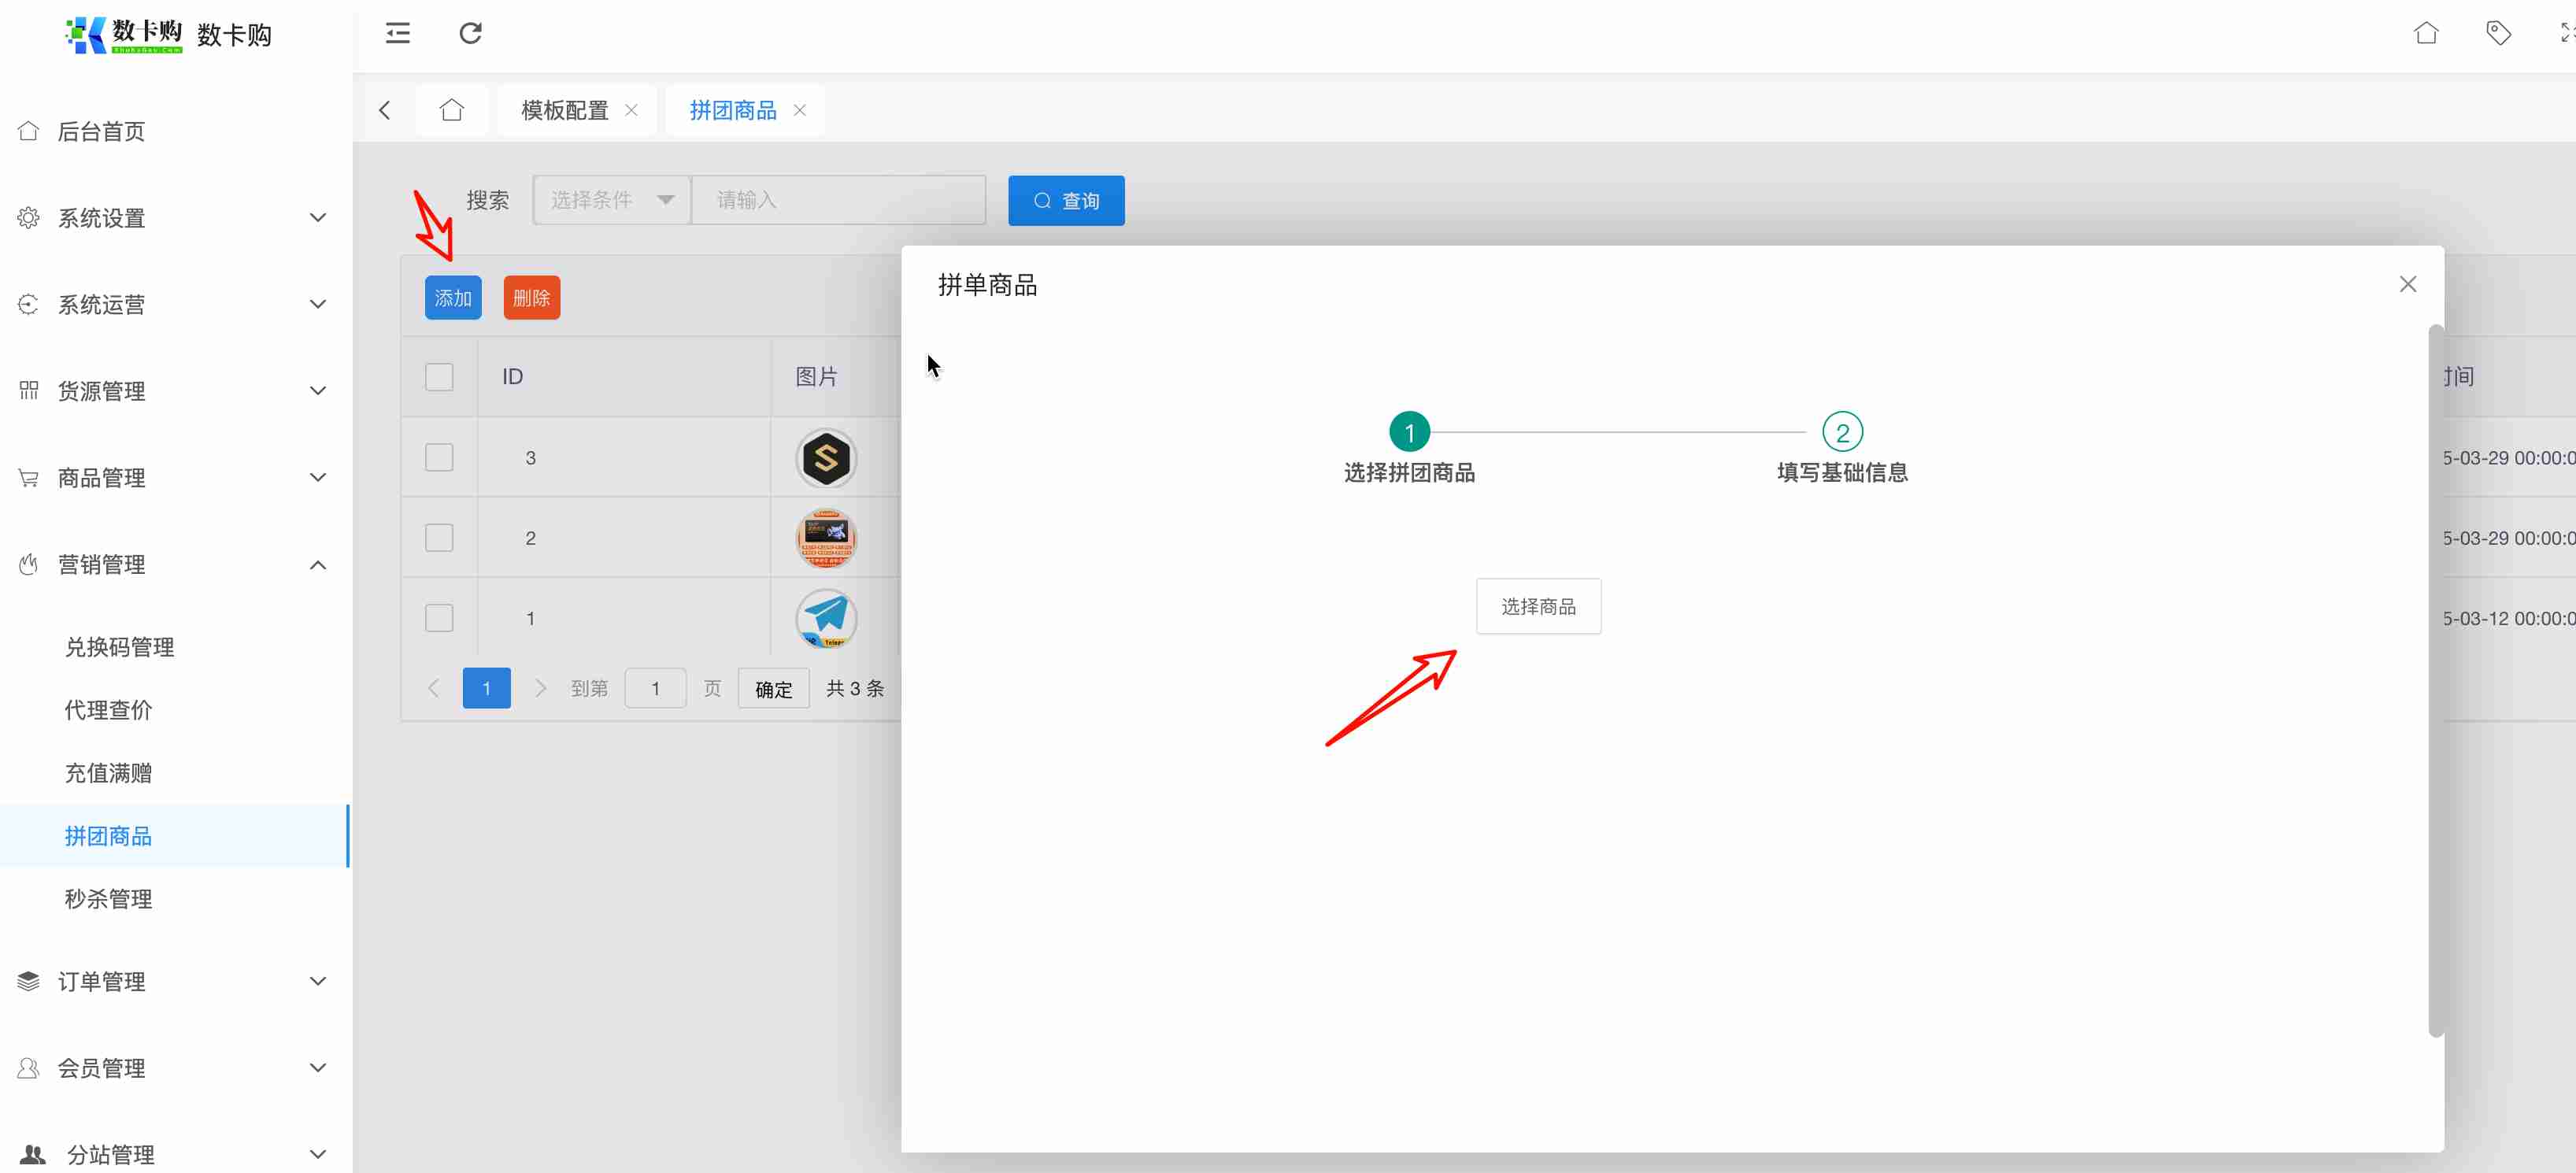This screenshot has width=2576, height=1173.
Task: Click the refresh icon in top bar
Action: click(470, 34)
